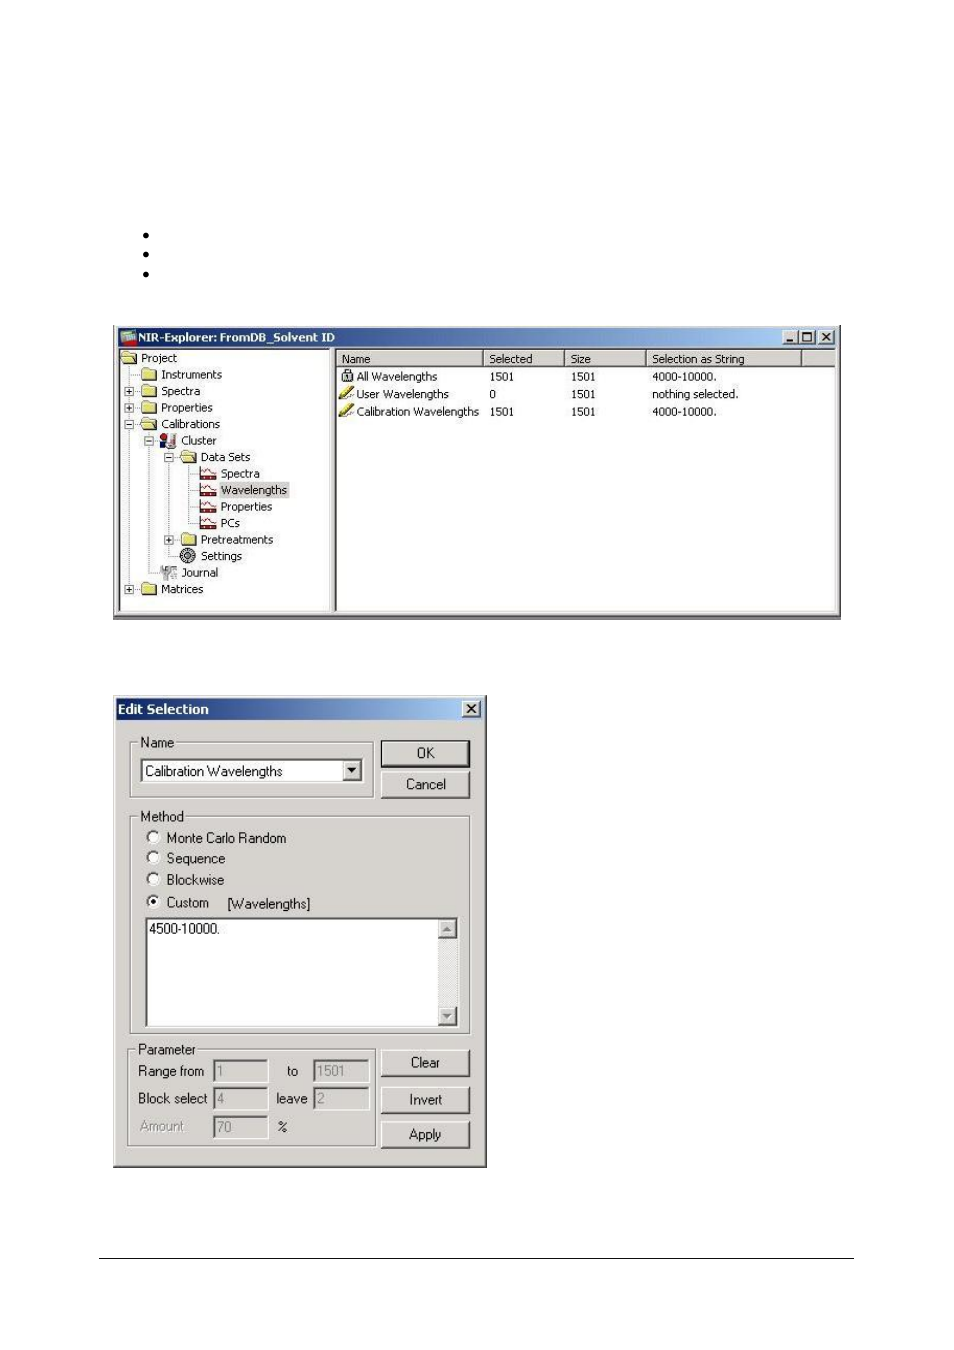The image size is (954, 1350).
Task: Click the Data Sets folder icon
Action: [x=188, y=457]
